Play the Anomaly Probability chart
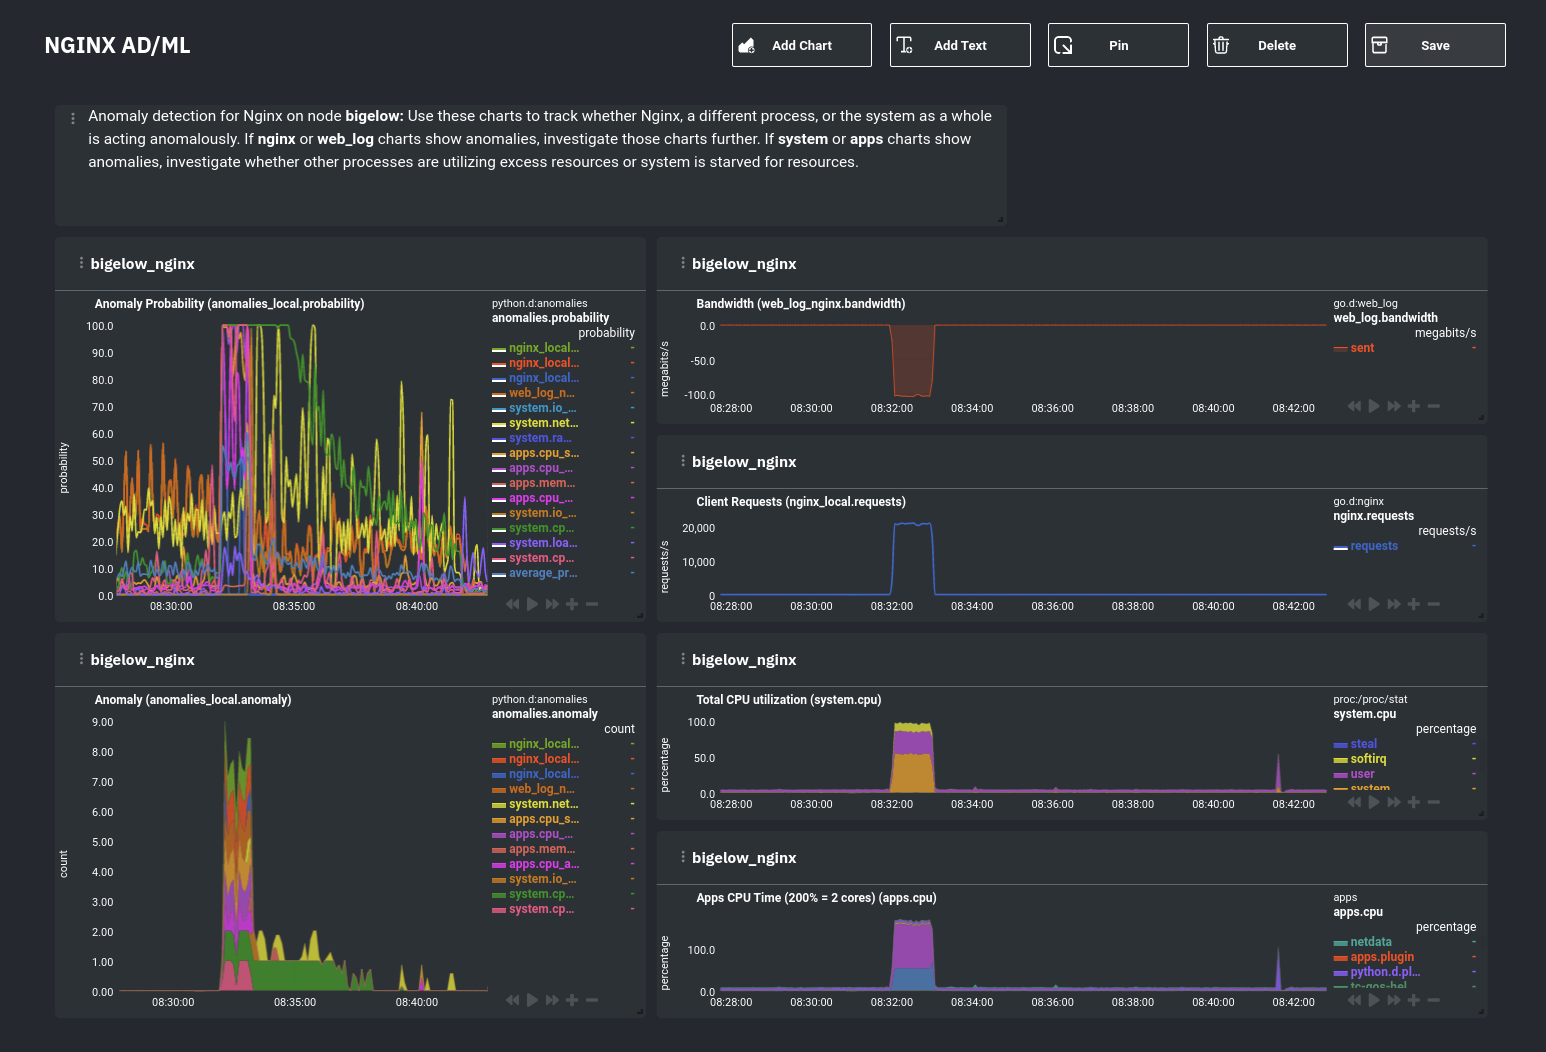1546x1052 pixels. coord(533,604)
